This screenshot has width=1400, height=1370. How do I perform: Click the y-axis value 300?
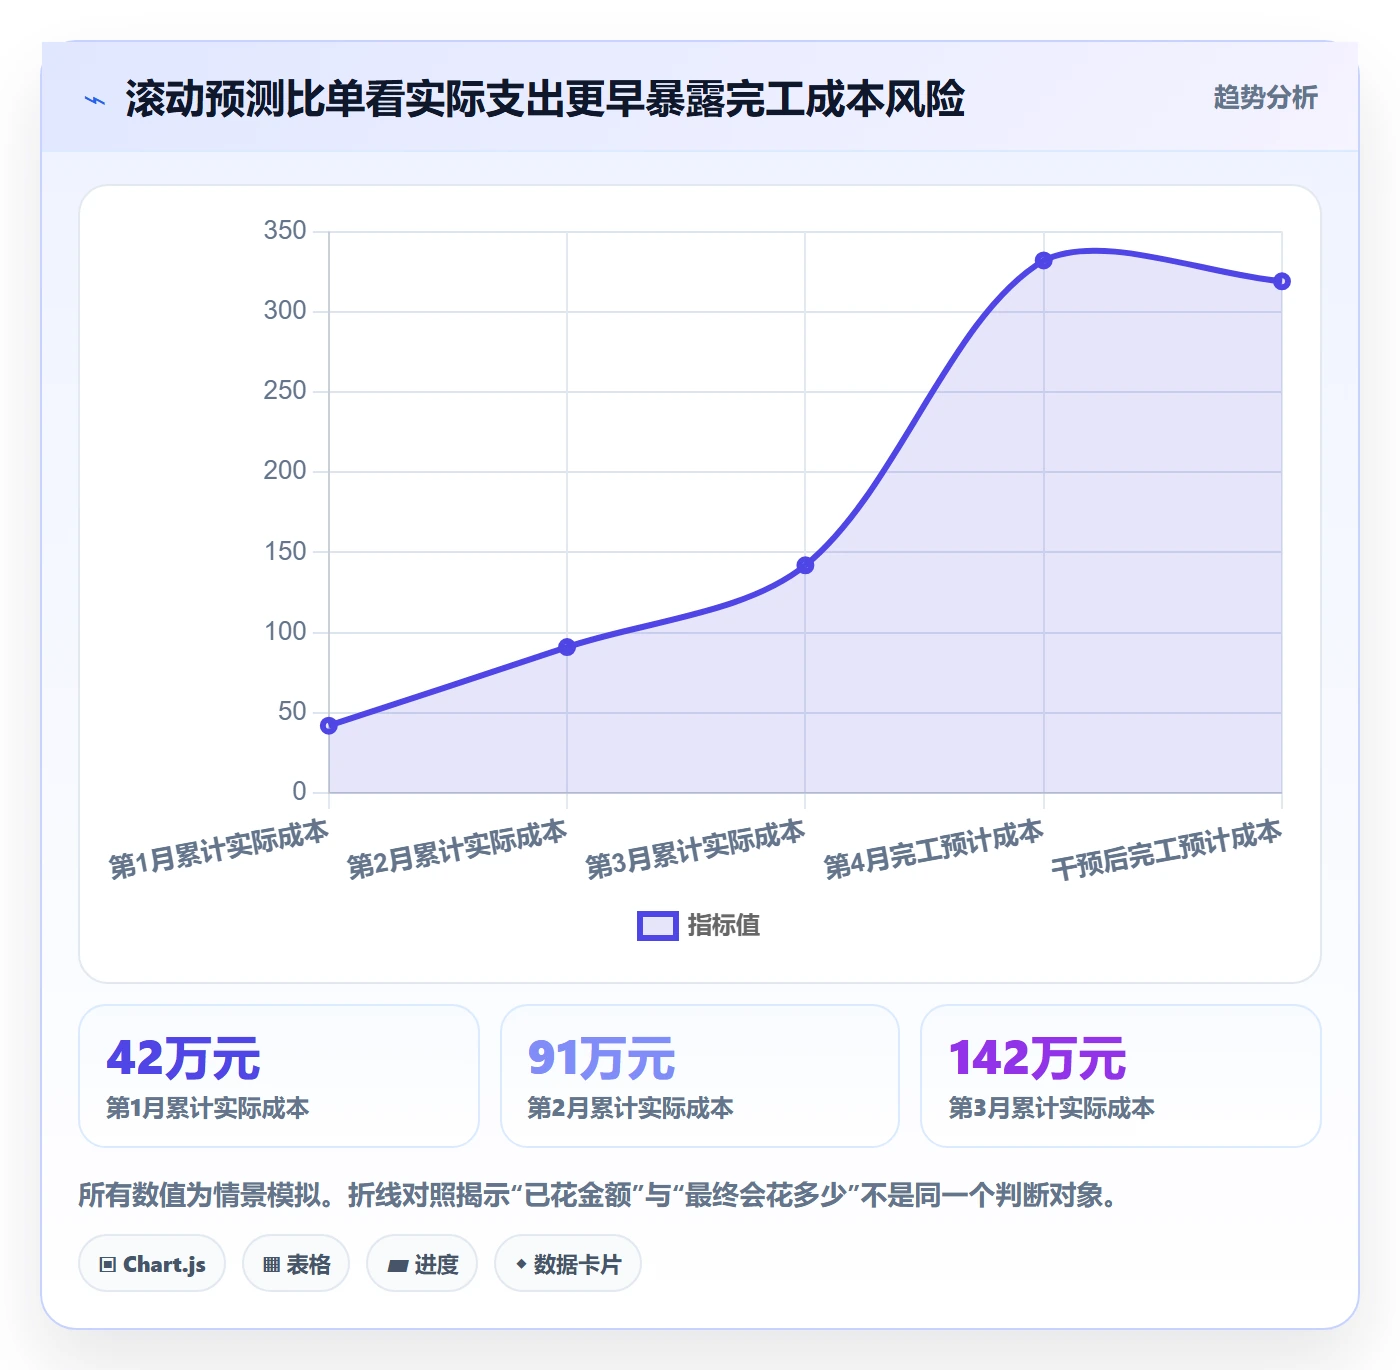285,311
